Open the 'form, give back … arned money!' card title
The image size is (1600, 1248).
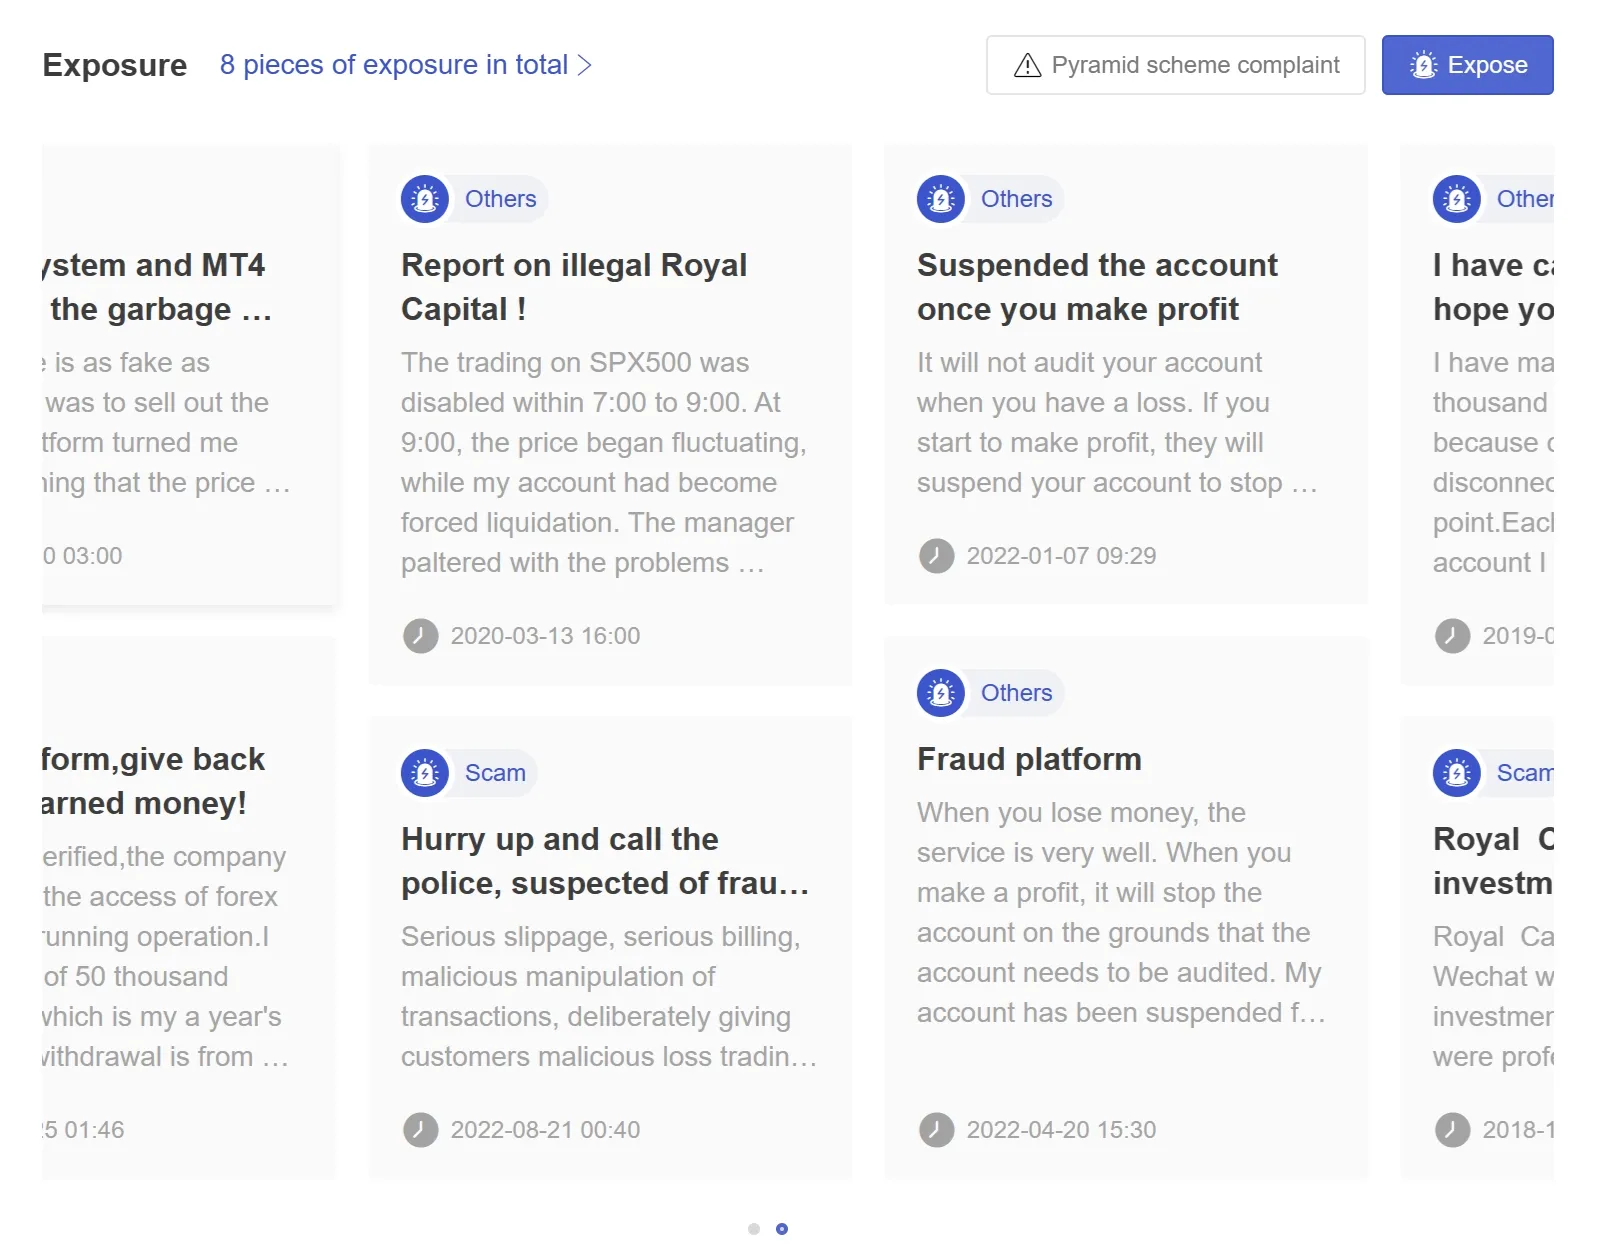click(x=153, y=781)
